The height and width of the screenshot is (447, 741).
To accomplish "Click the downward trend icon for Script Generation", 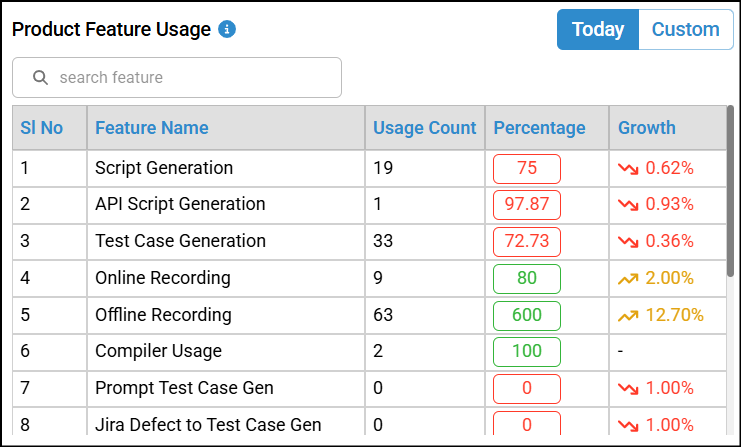I will click(628, 168).
